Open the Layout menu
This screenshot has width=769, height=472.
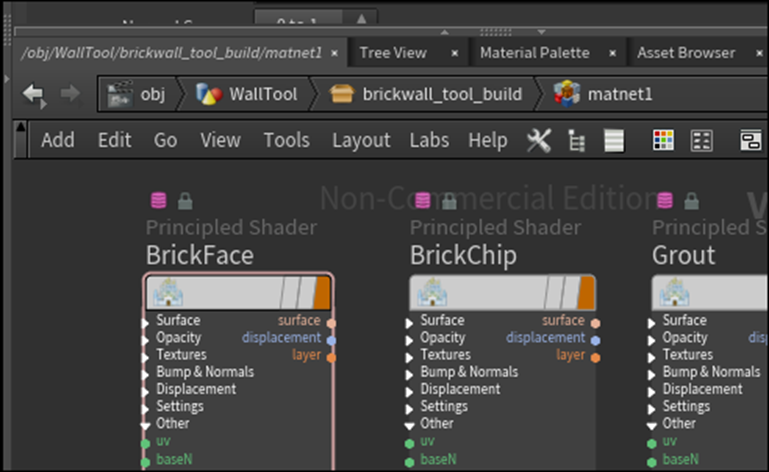coord(361,141)
